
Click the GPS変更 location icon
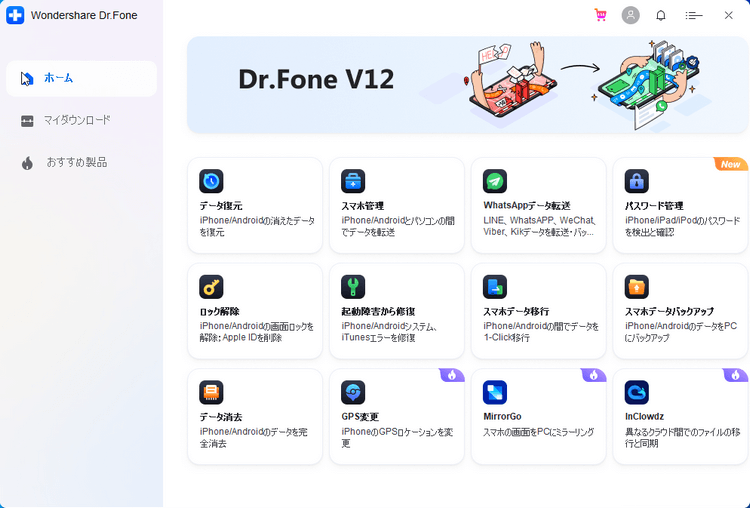pyautogui.click(x=353, y=392)
